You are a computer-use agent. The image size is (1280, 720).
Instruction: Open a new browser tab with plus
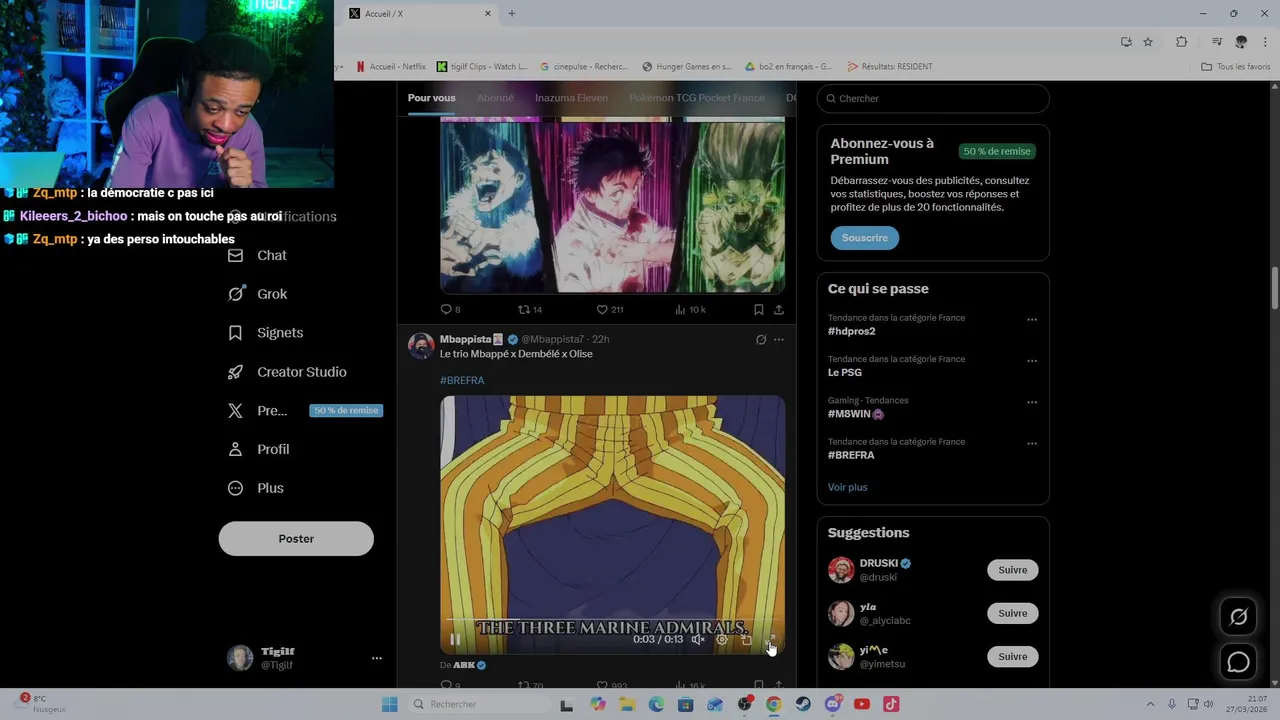click(x=511, y=13)
